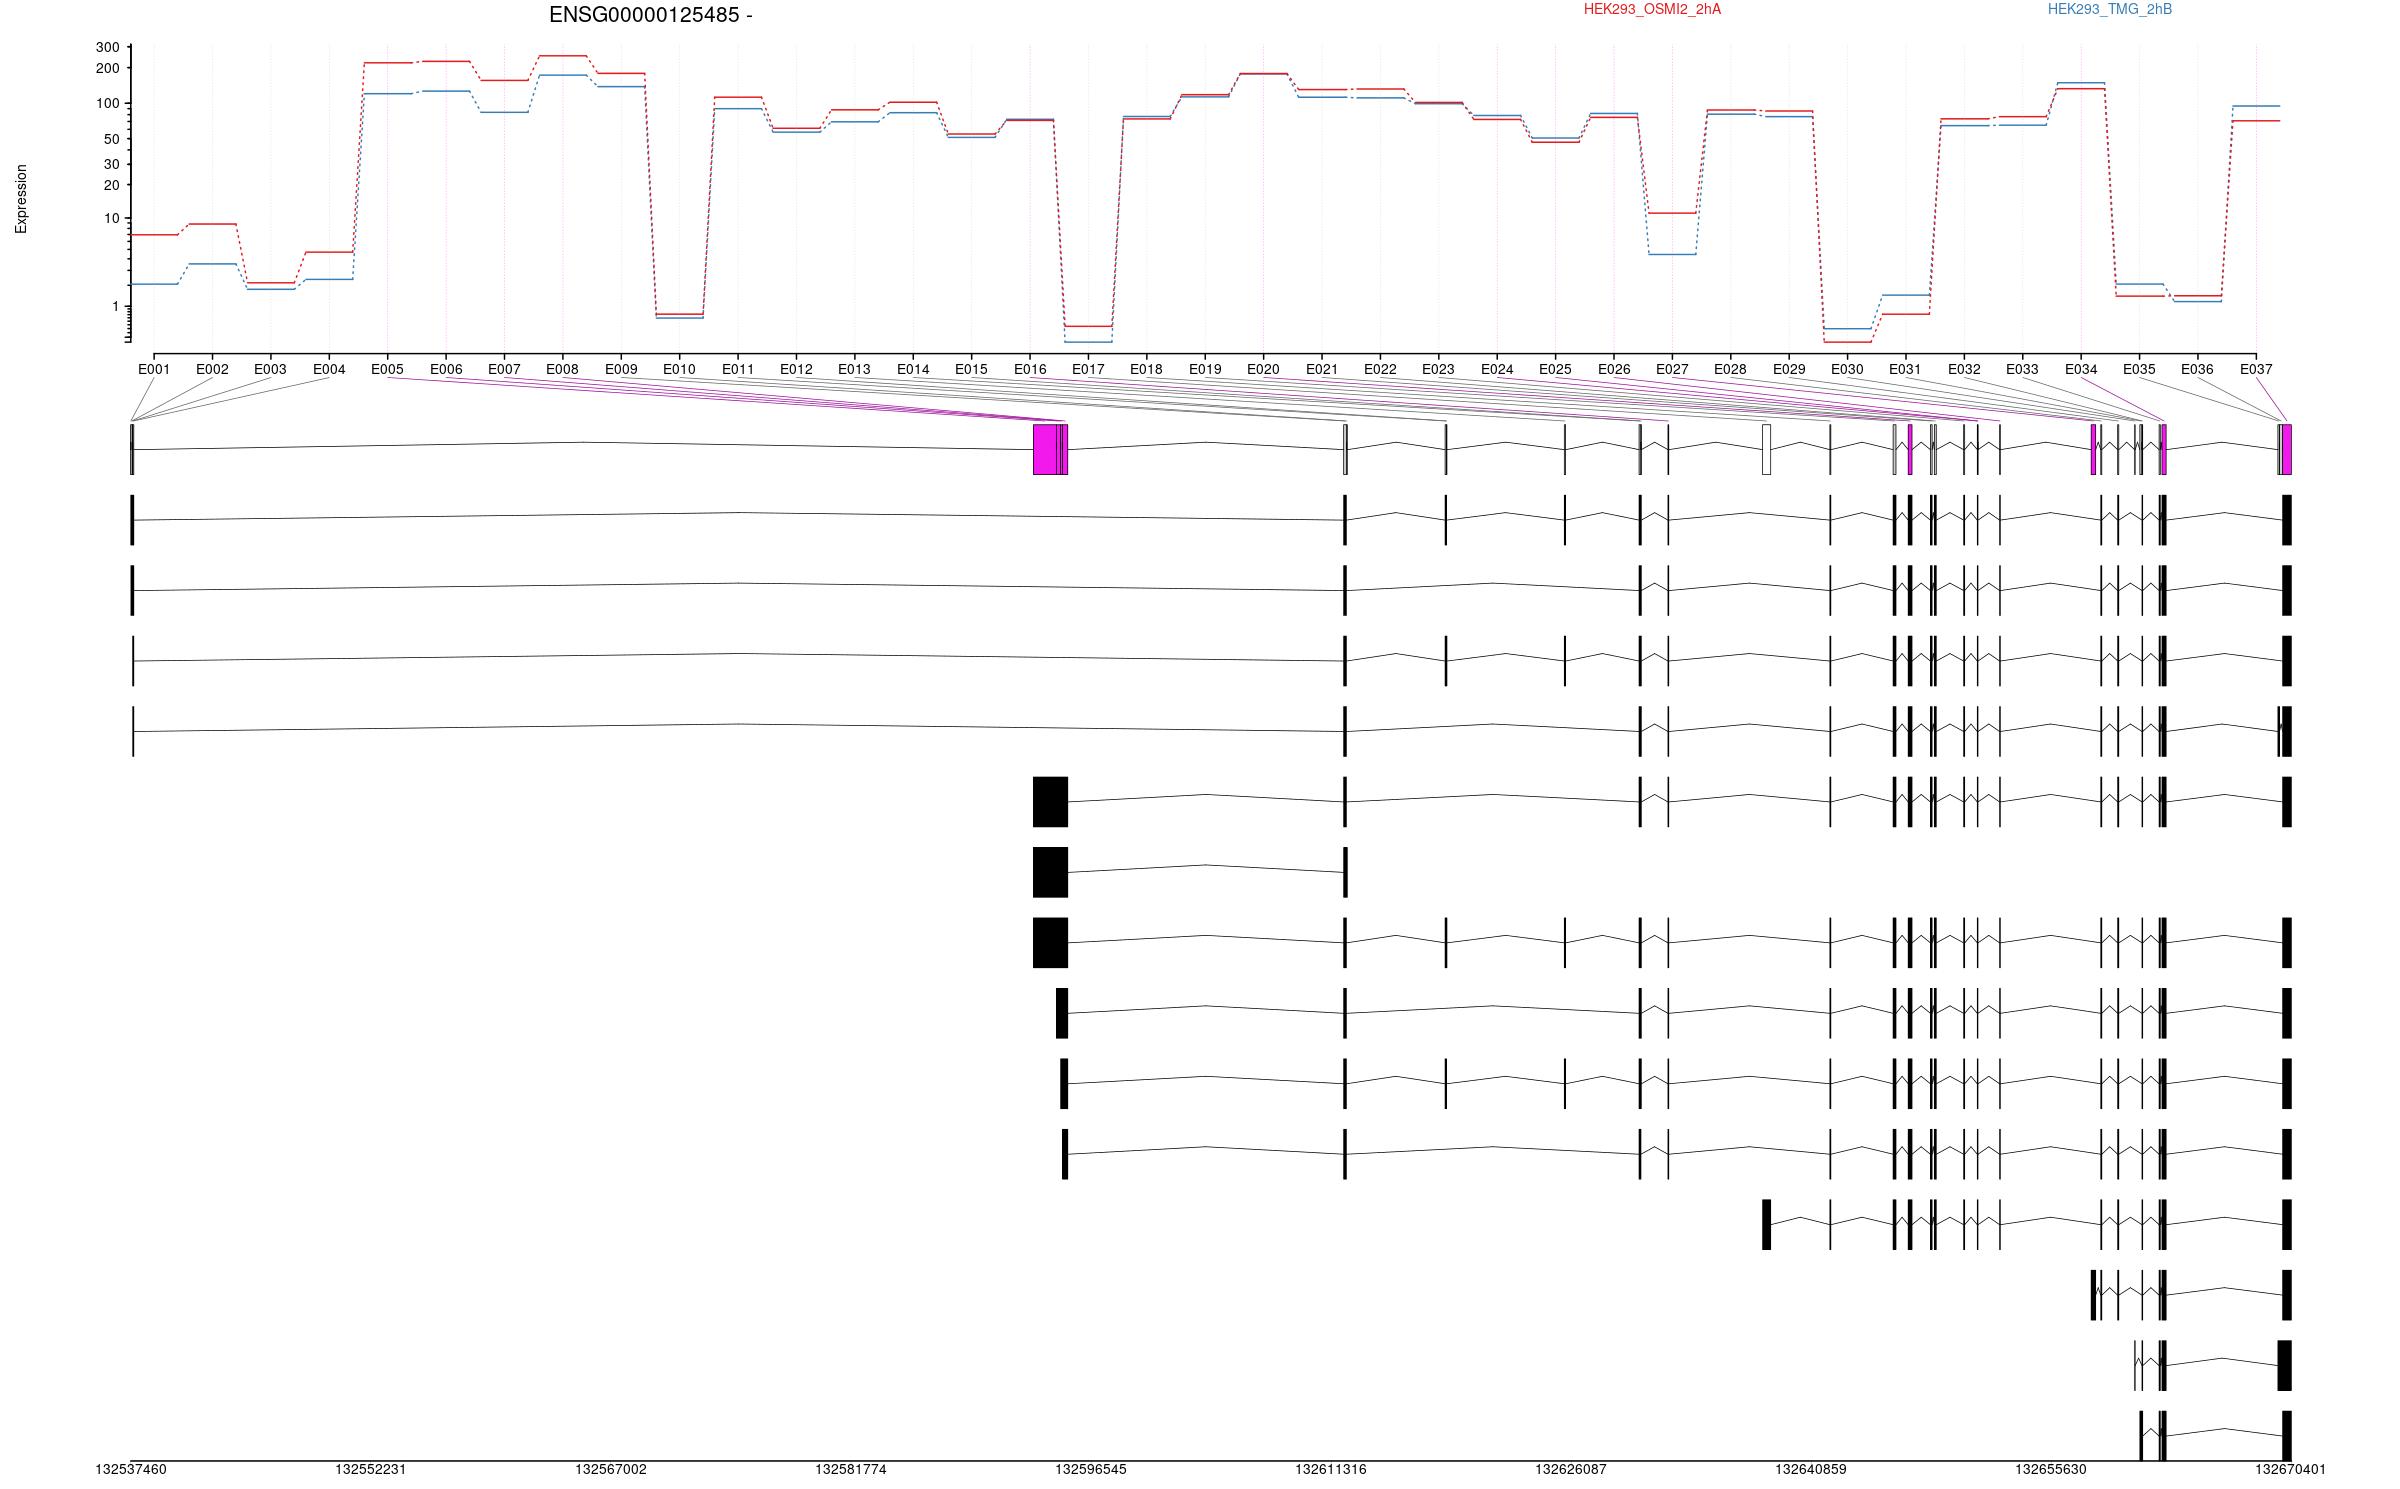Click exon label E001
The width and height of the screenshot is (2400, 1489).
tap(154, 369)
